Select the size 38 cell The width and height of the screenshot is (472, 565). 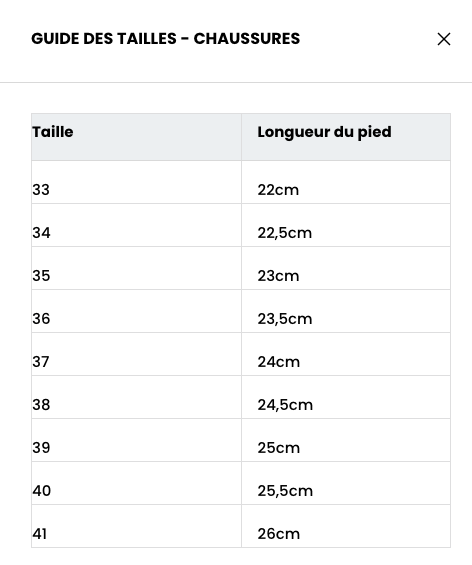tap(136, 397)
